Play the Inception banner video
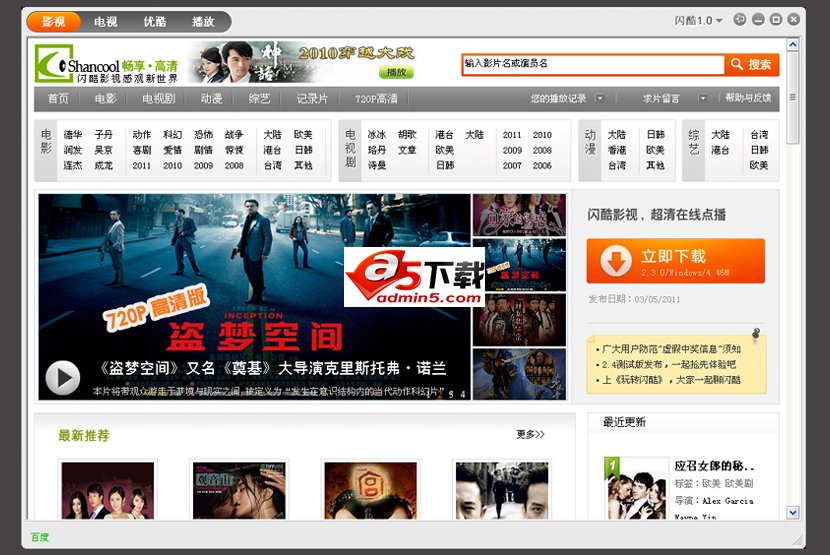 tap(62, 378)
